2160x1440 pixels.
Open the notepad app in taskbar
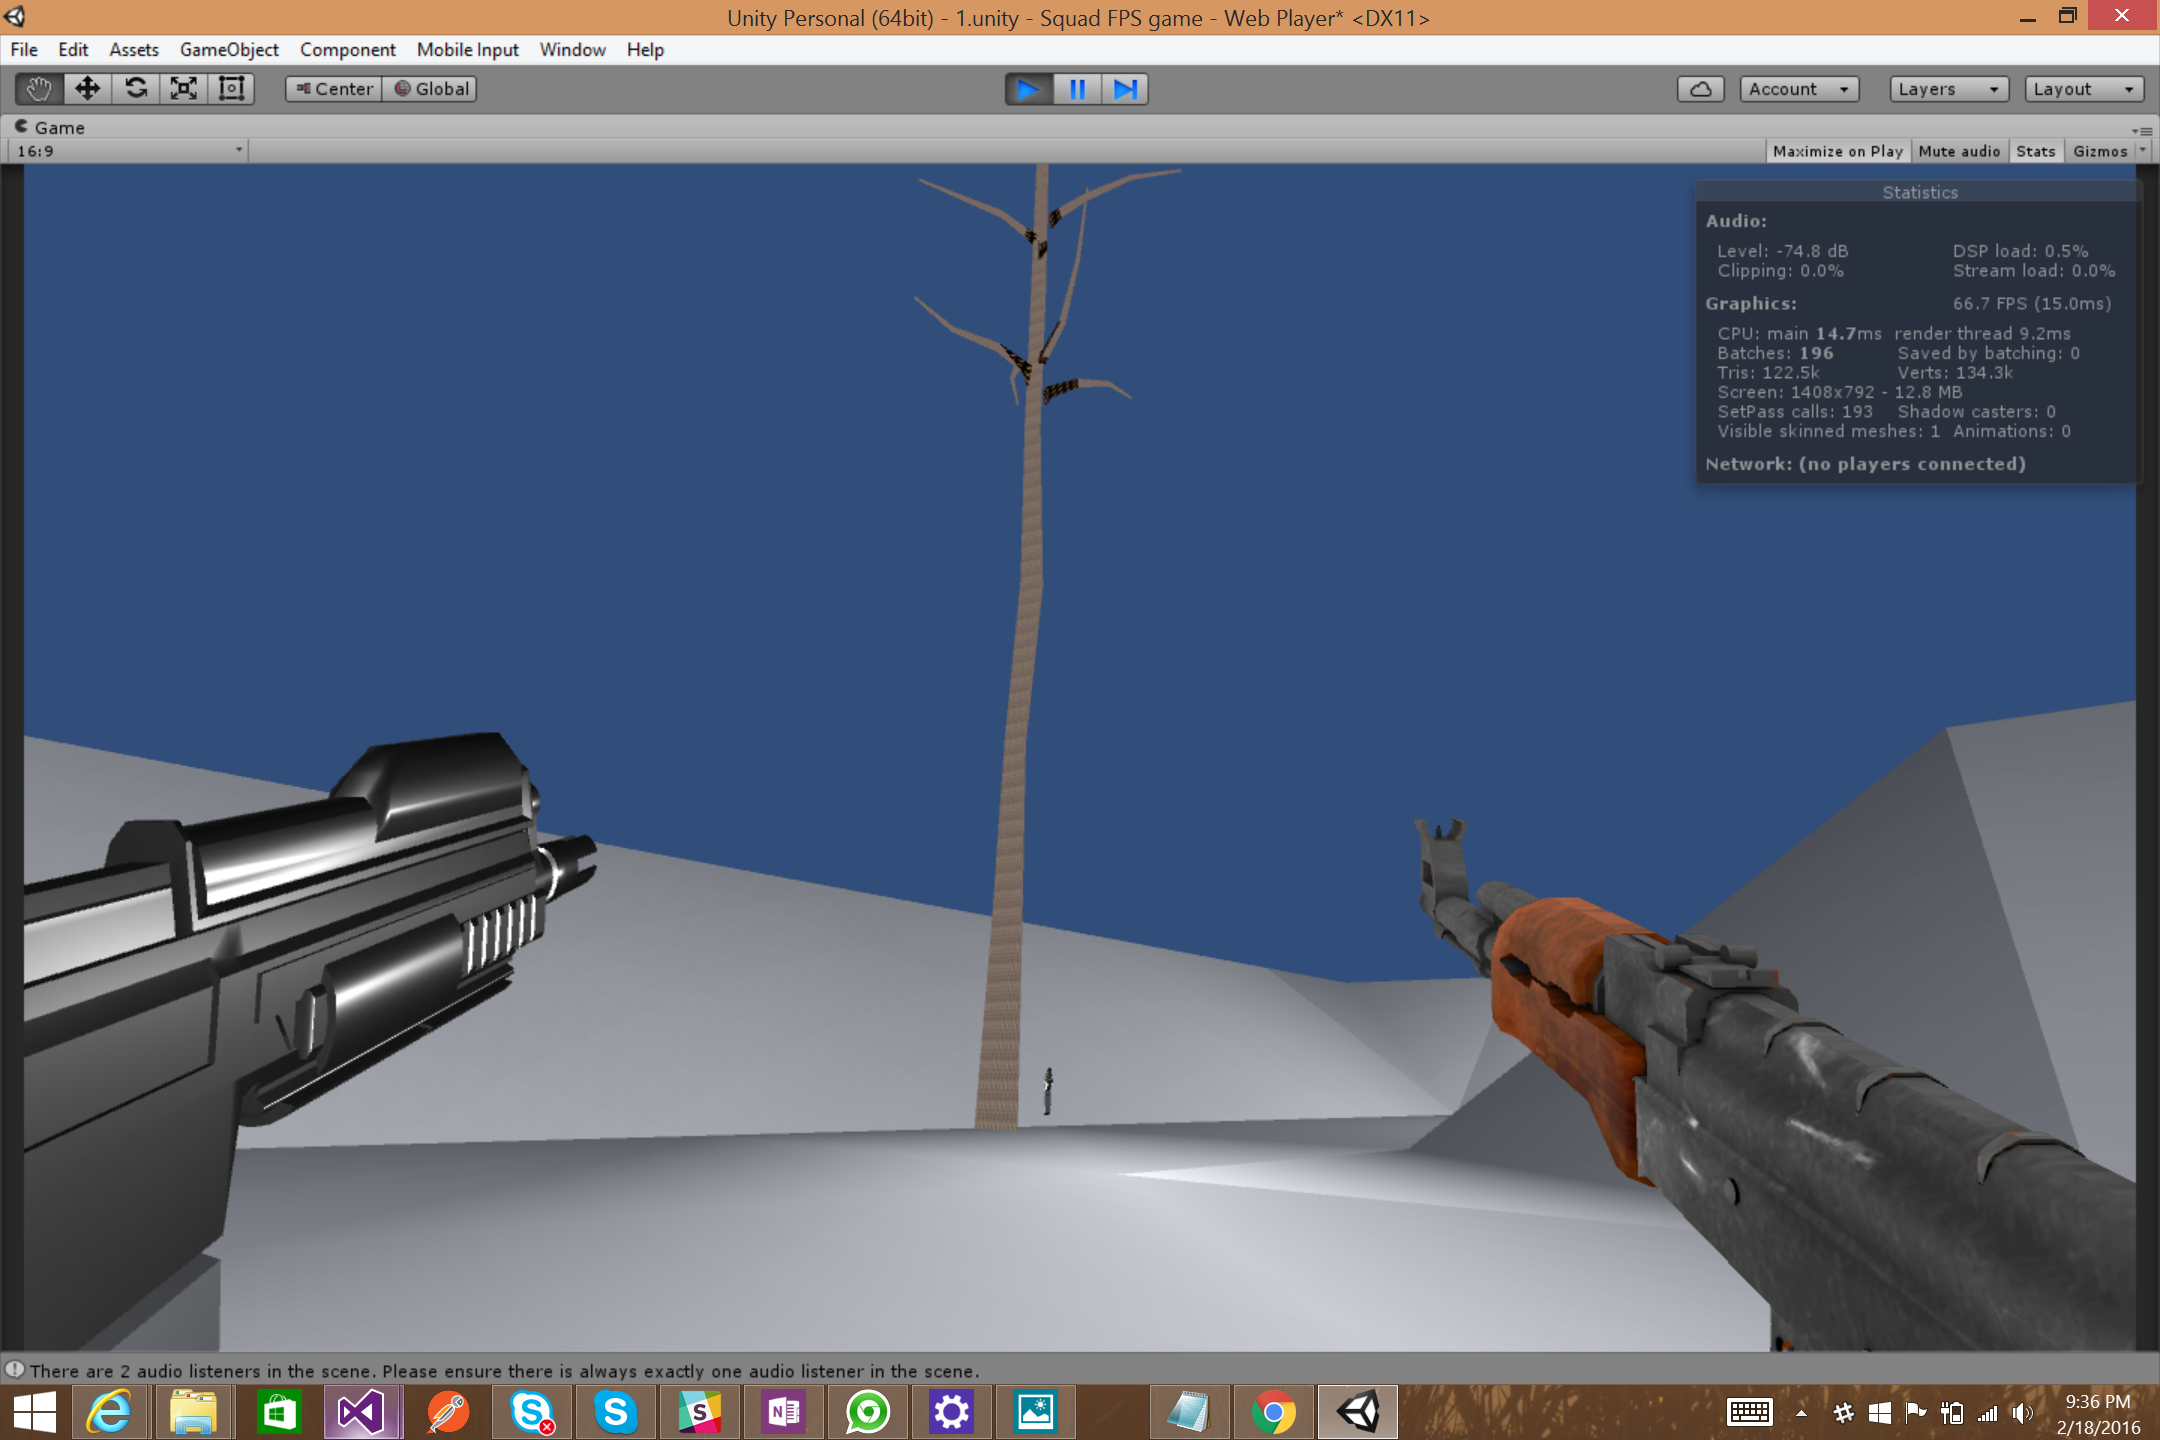pos(1189,1413)
